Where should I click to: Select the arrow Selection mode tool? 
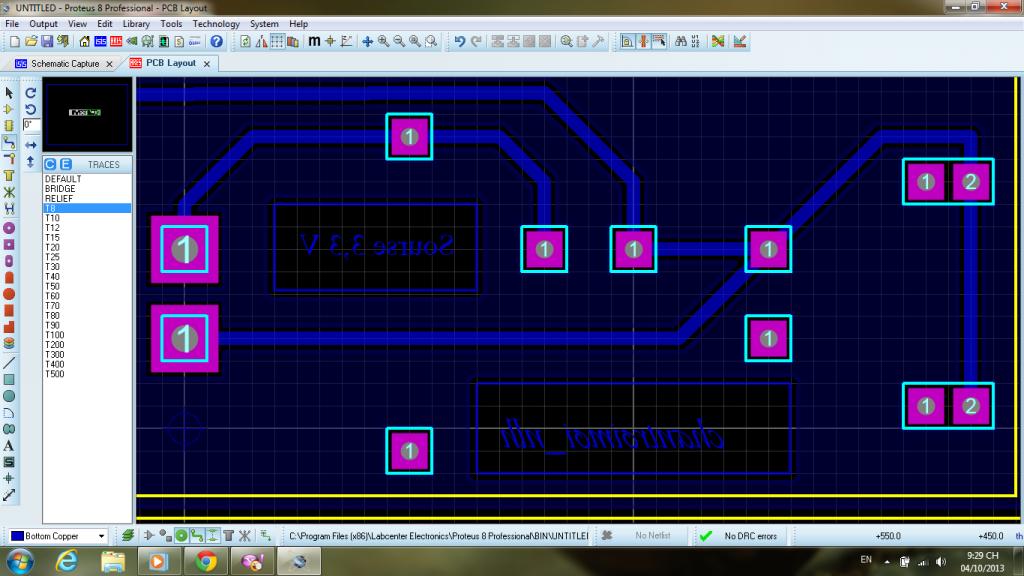[9, 93]
